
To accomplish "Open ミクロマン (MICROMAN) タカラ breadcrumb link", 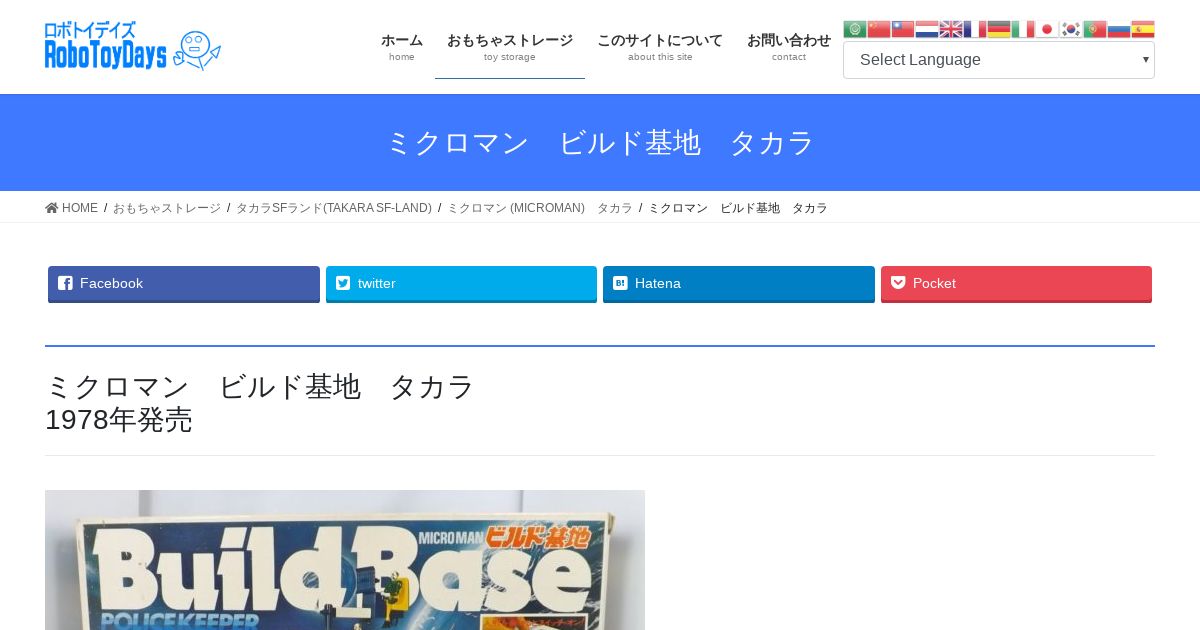I will (x=540, y=208).
